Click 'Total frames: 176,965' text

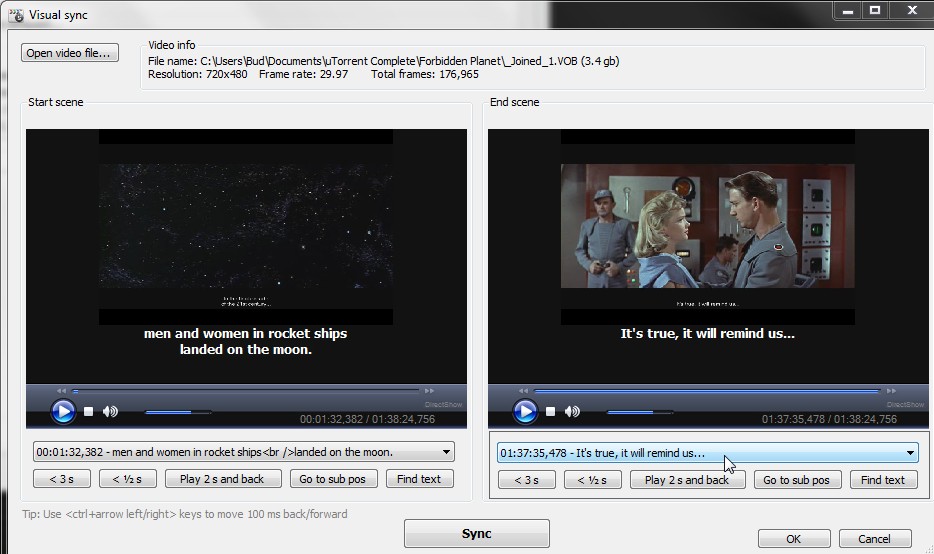[x=425, y=74]
